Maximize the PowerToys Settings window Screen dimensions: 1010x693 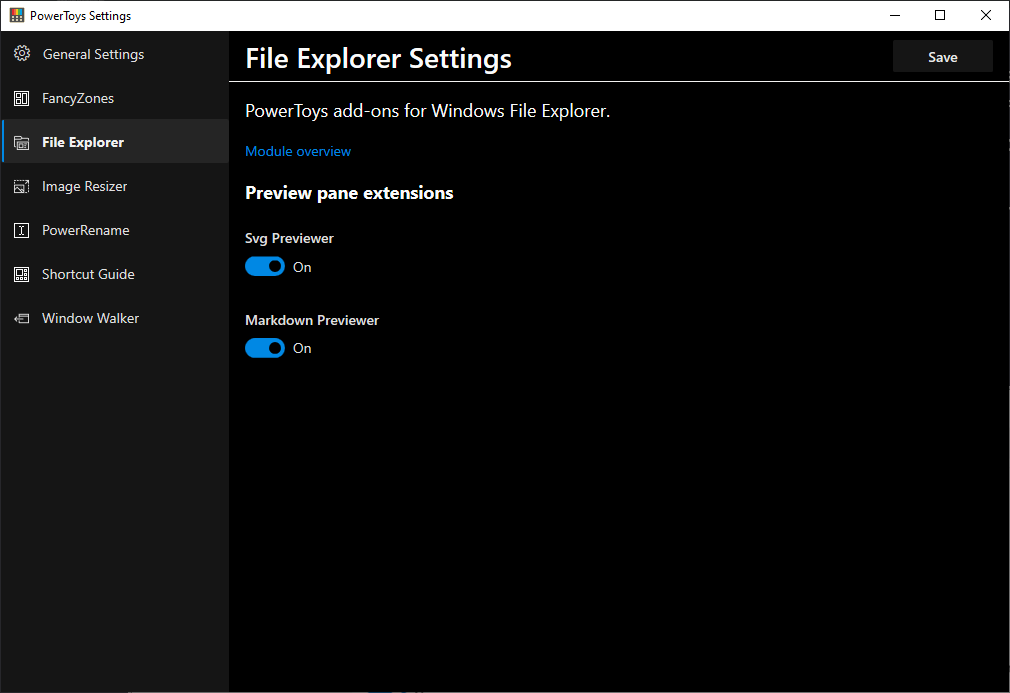(x=940, y=15)
